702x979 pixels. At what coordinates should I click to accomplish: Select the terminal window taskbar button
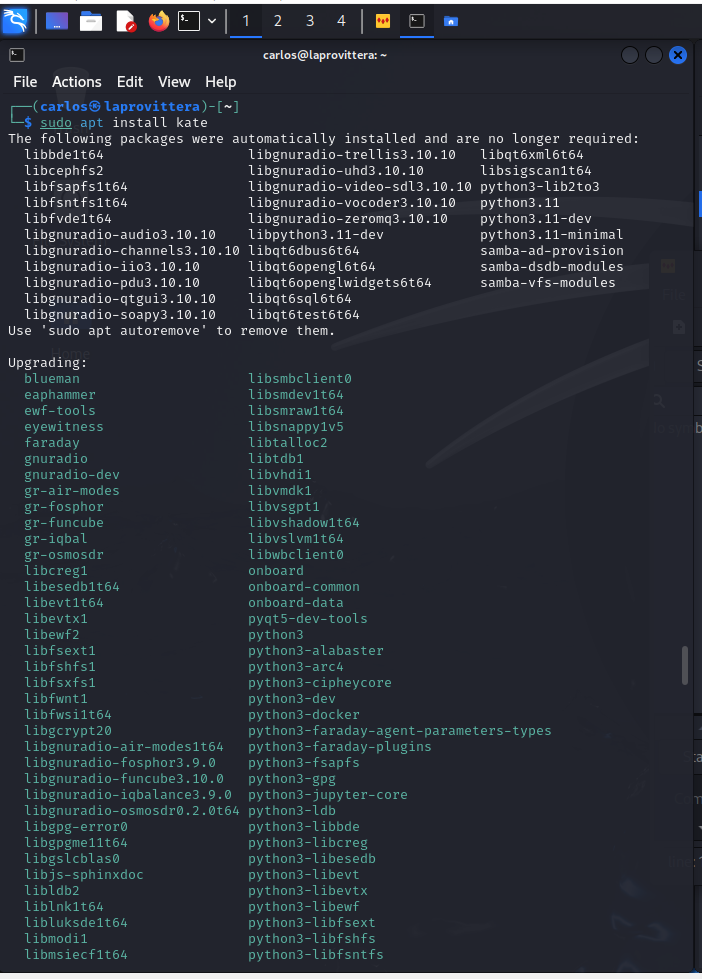417,21
